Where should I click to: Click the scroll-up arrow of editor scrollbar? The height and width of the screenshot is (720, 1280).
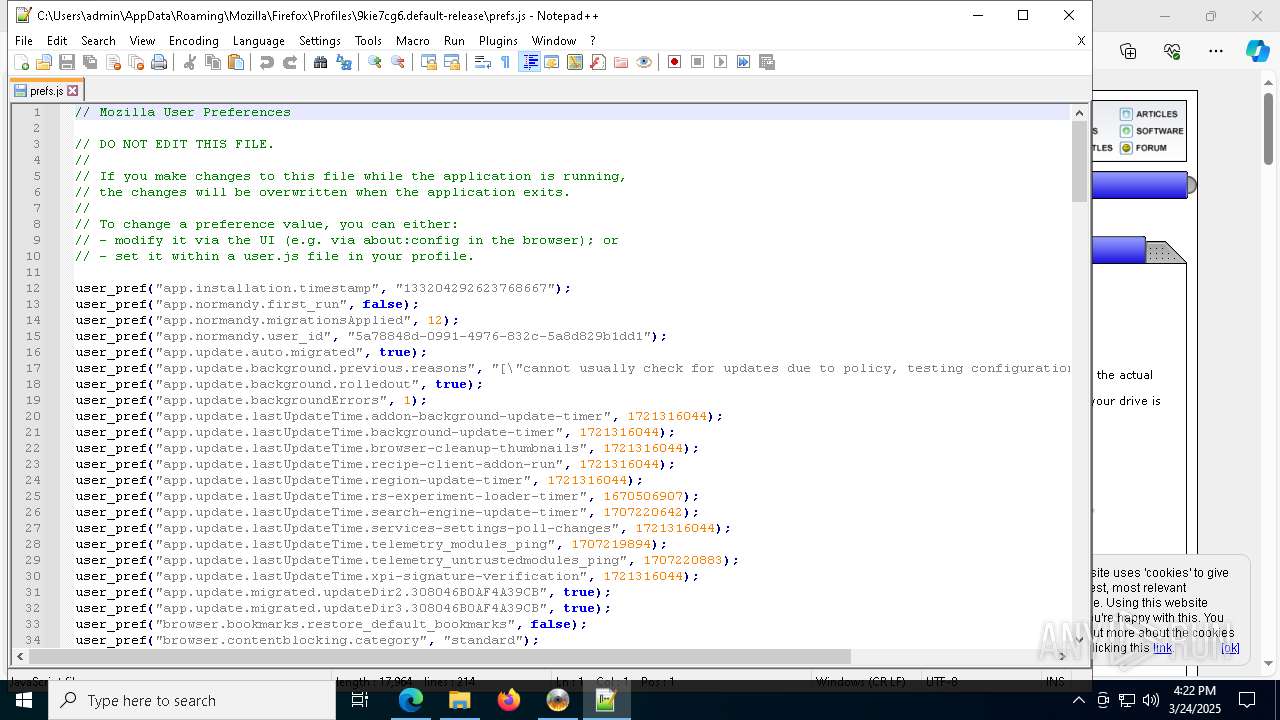[x=1079, y=113]
